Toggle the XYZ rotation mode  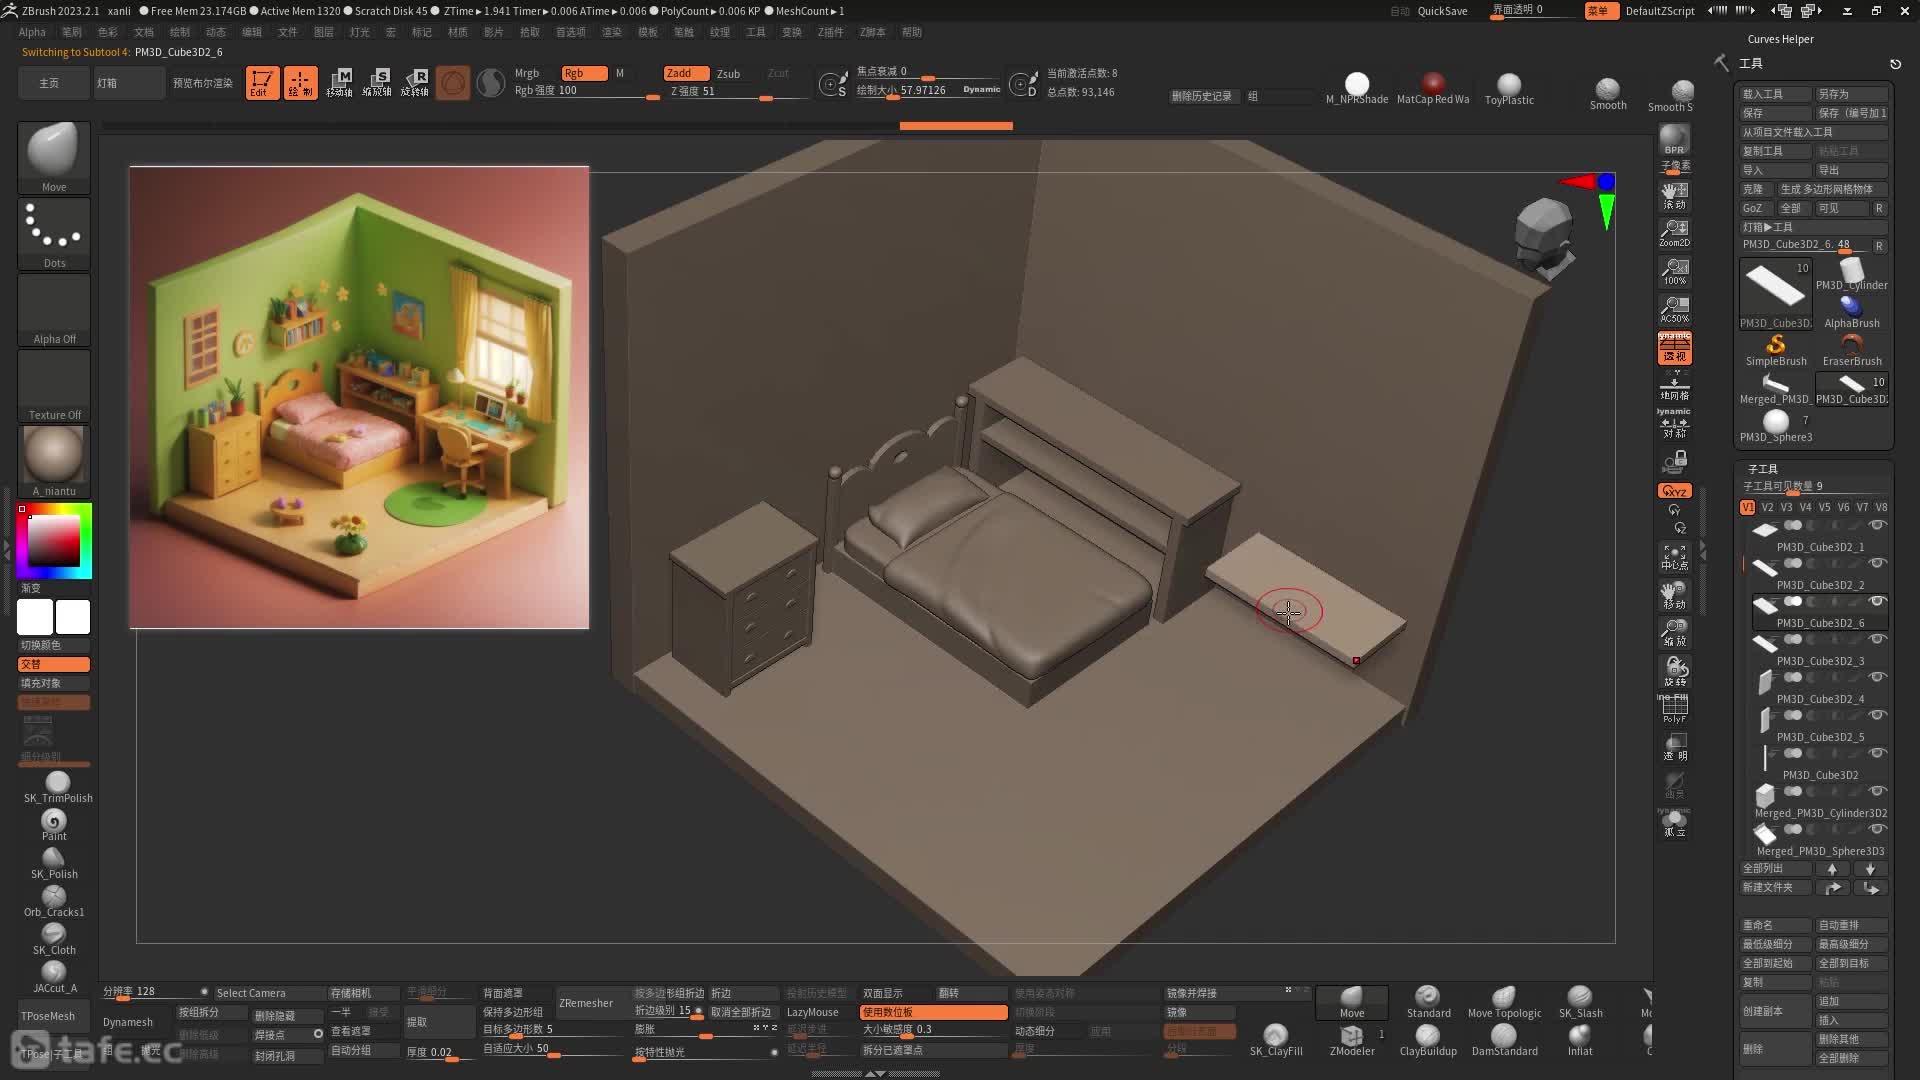click(x=1674, y=491)
